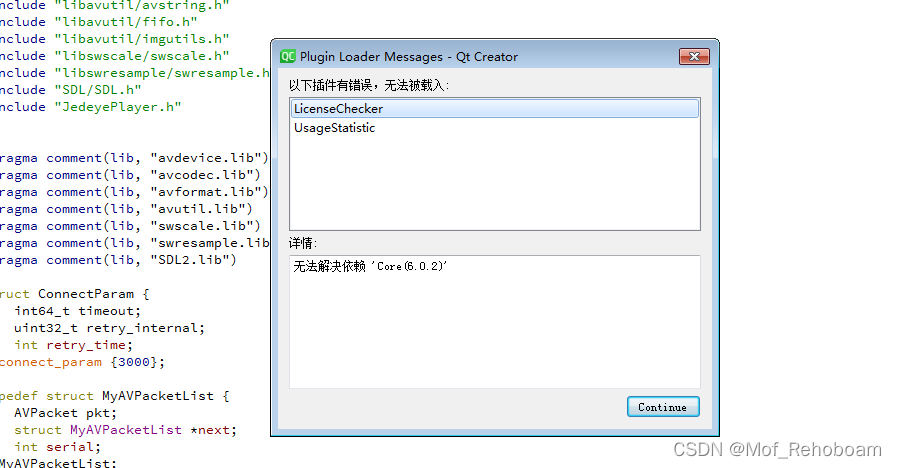Click the "swscale.lib" pragma comment line
This screenshot has height=468, width=897.
(130, 226)
